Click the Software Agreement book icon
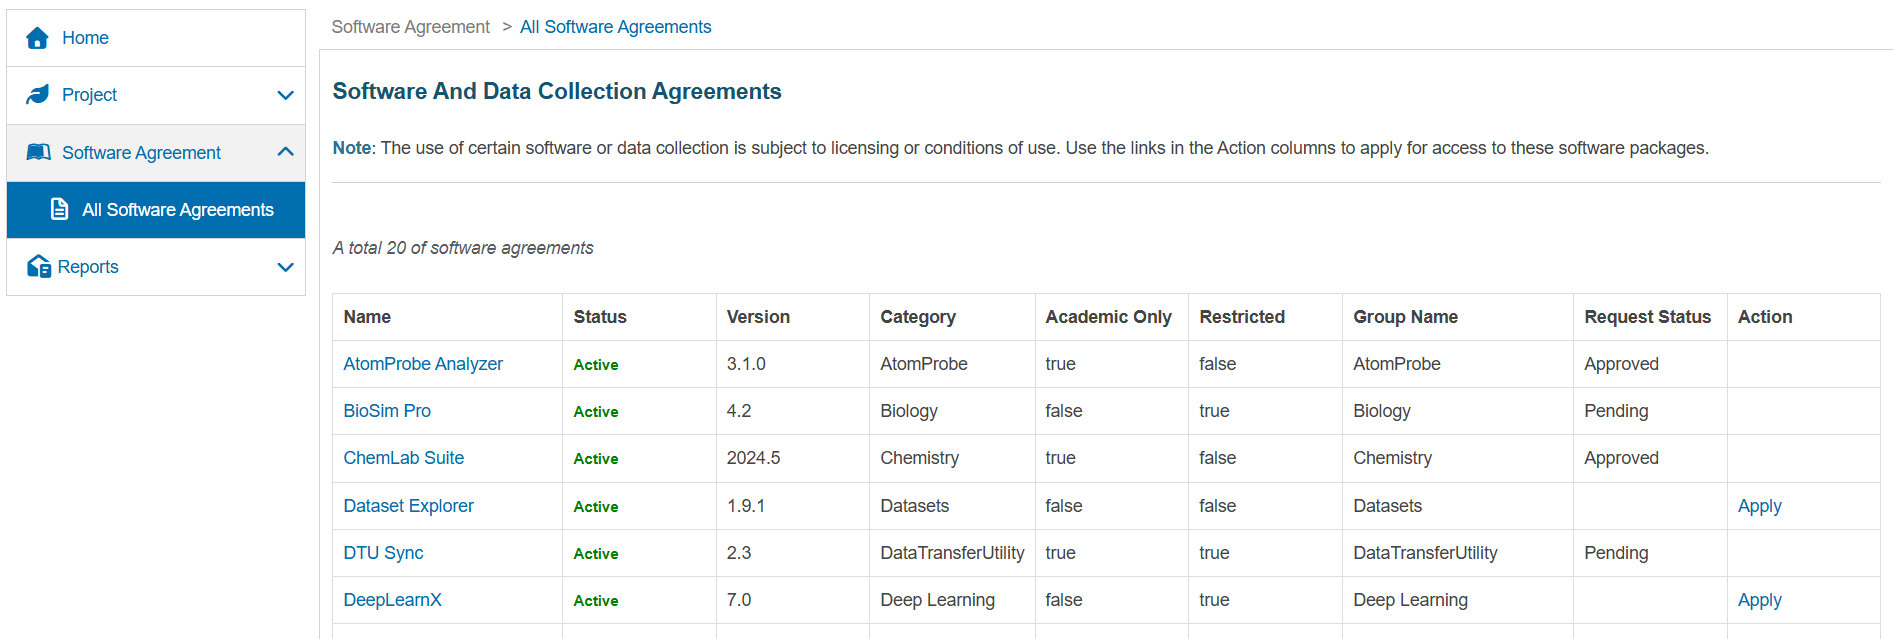The height and width of the screenshot is (639, 1894). (x=39, y=152)
